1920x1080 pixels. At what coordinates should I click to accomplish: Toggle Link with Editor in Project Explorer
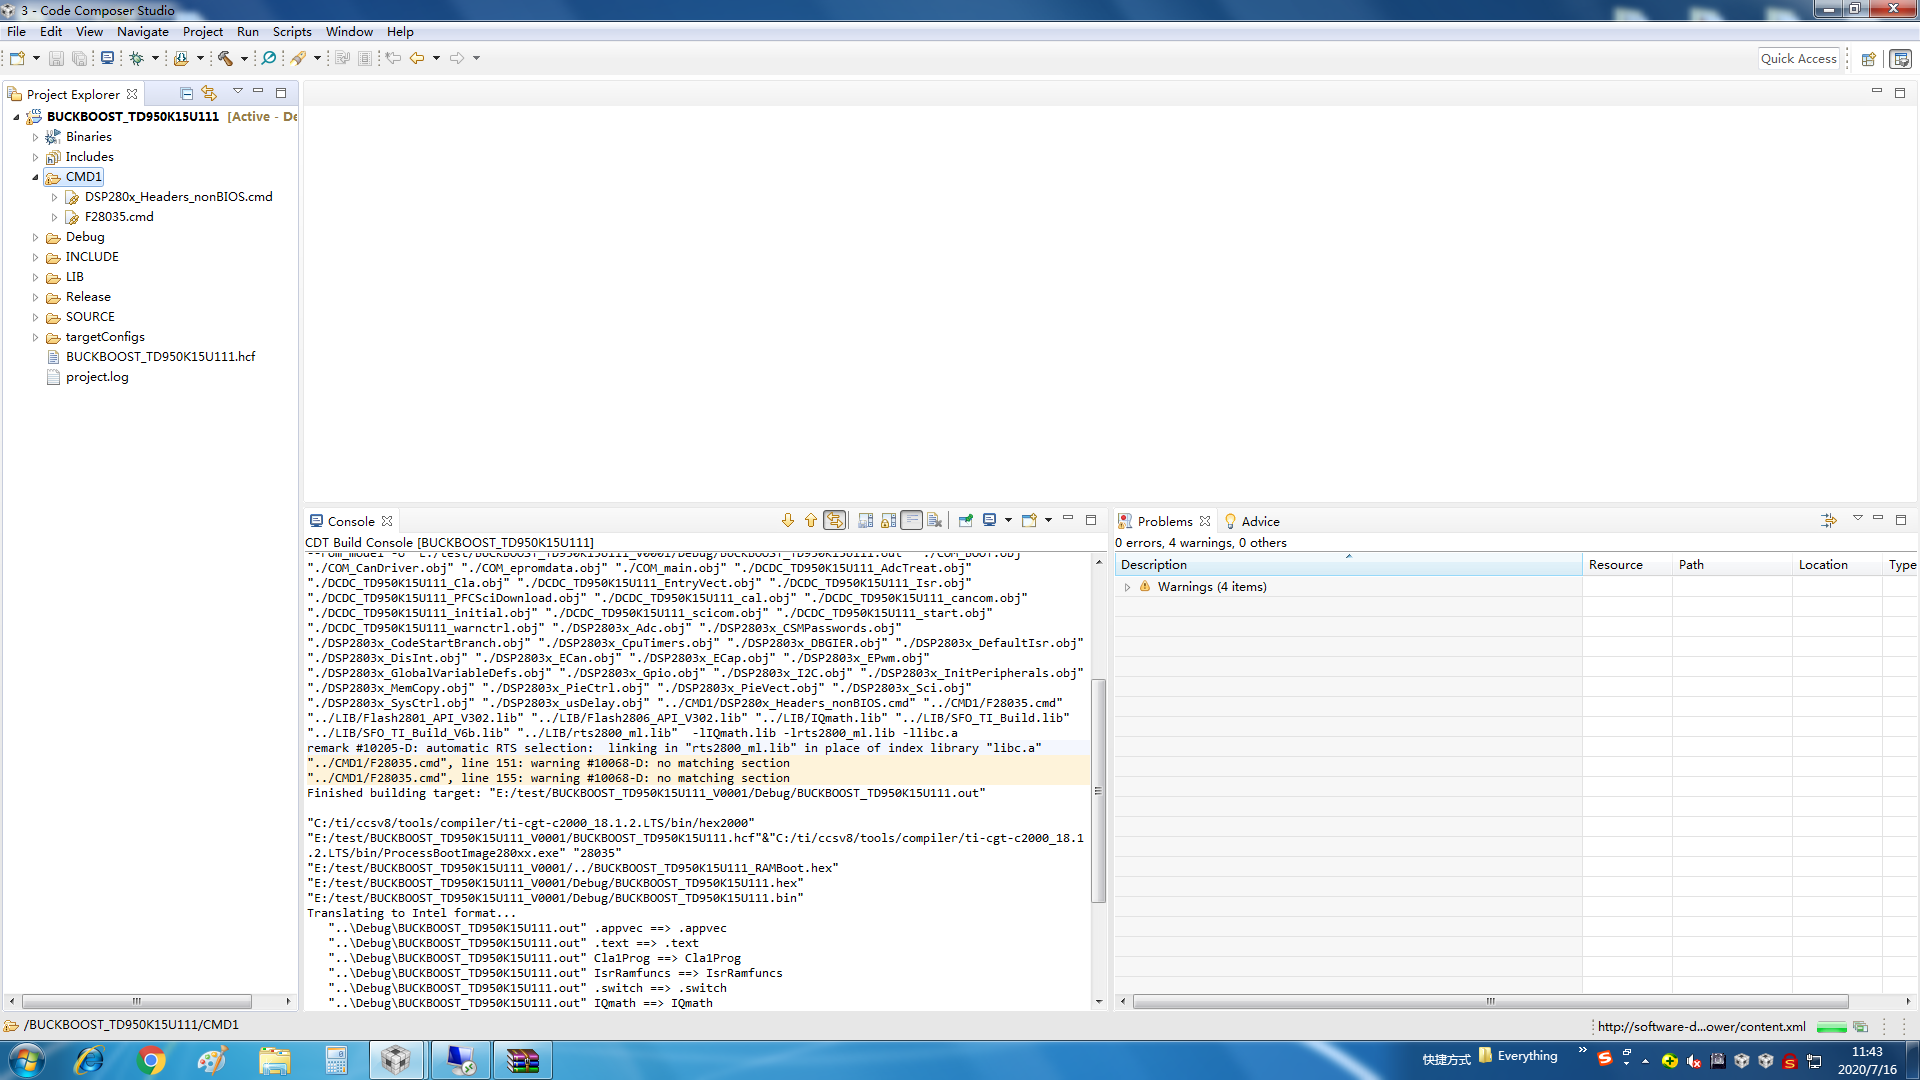click(209, 93)
